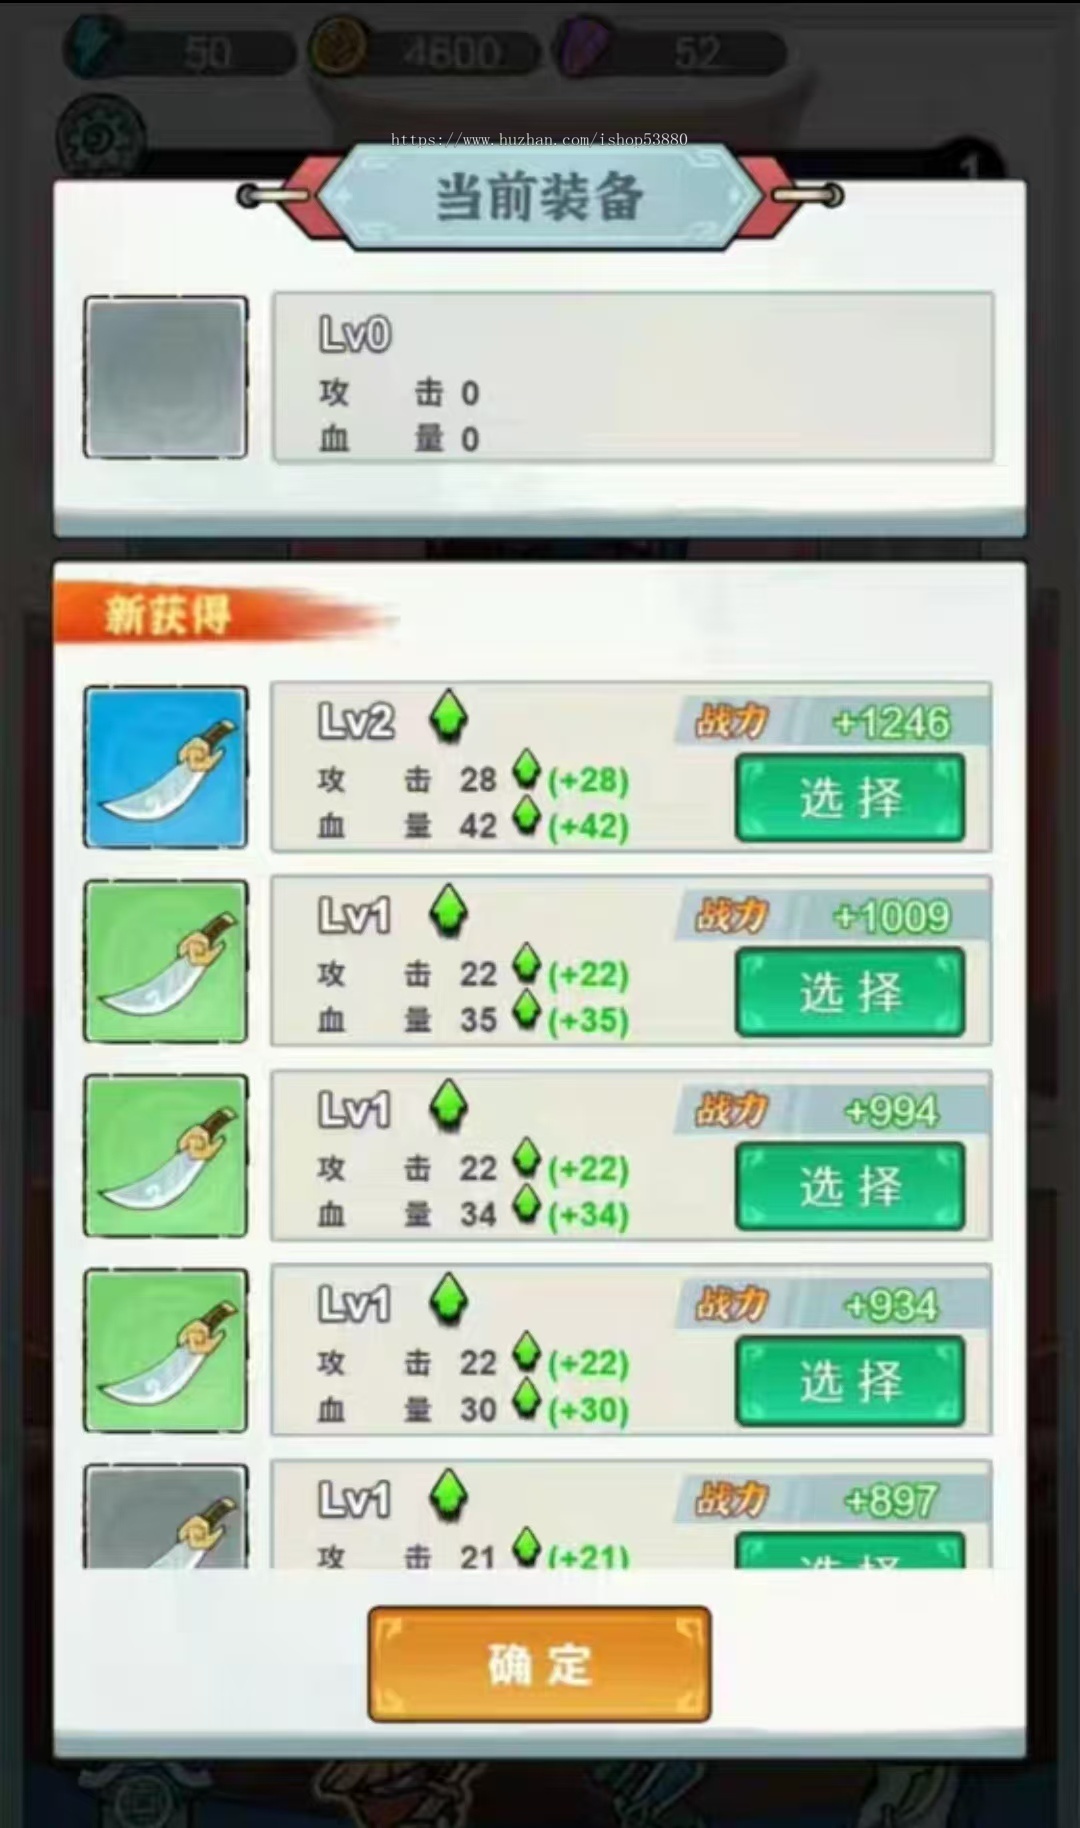Tap the 当前装备 title banner
Viewport: 1080px width, 1828px height.
pos(540,196)
